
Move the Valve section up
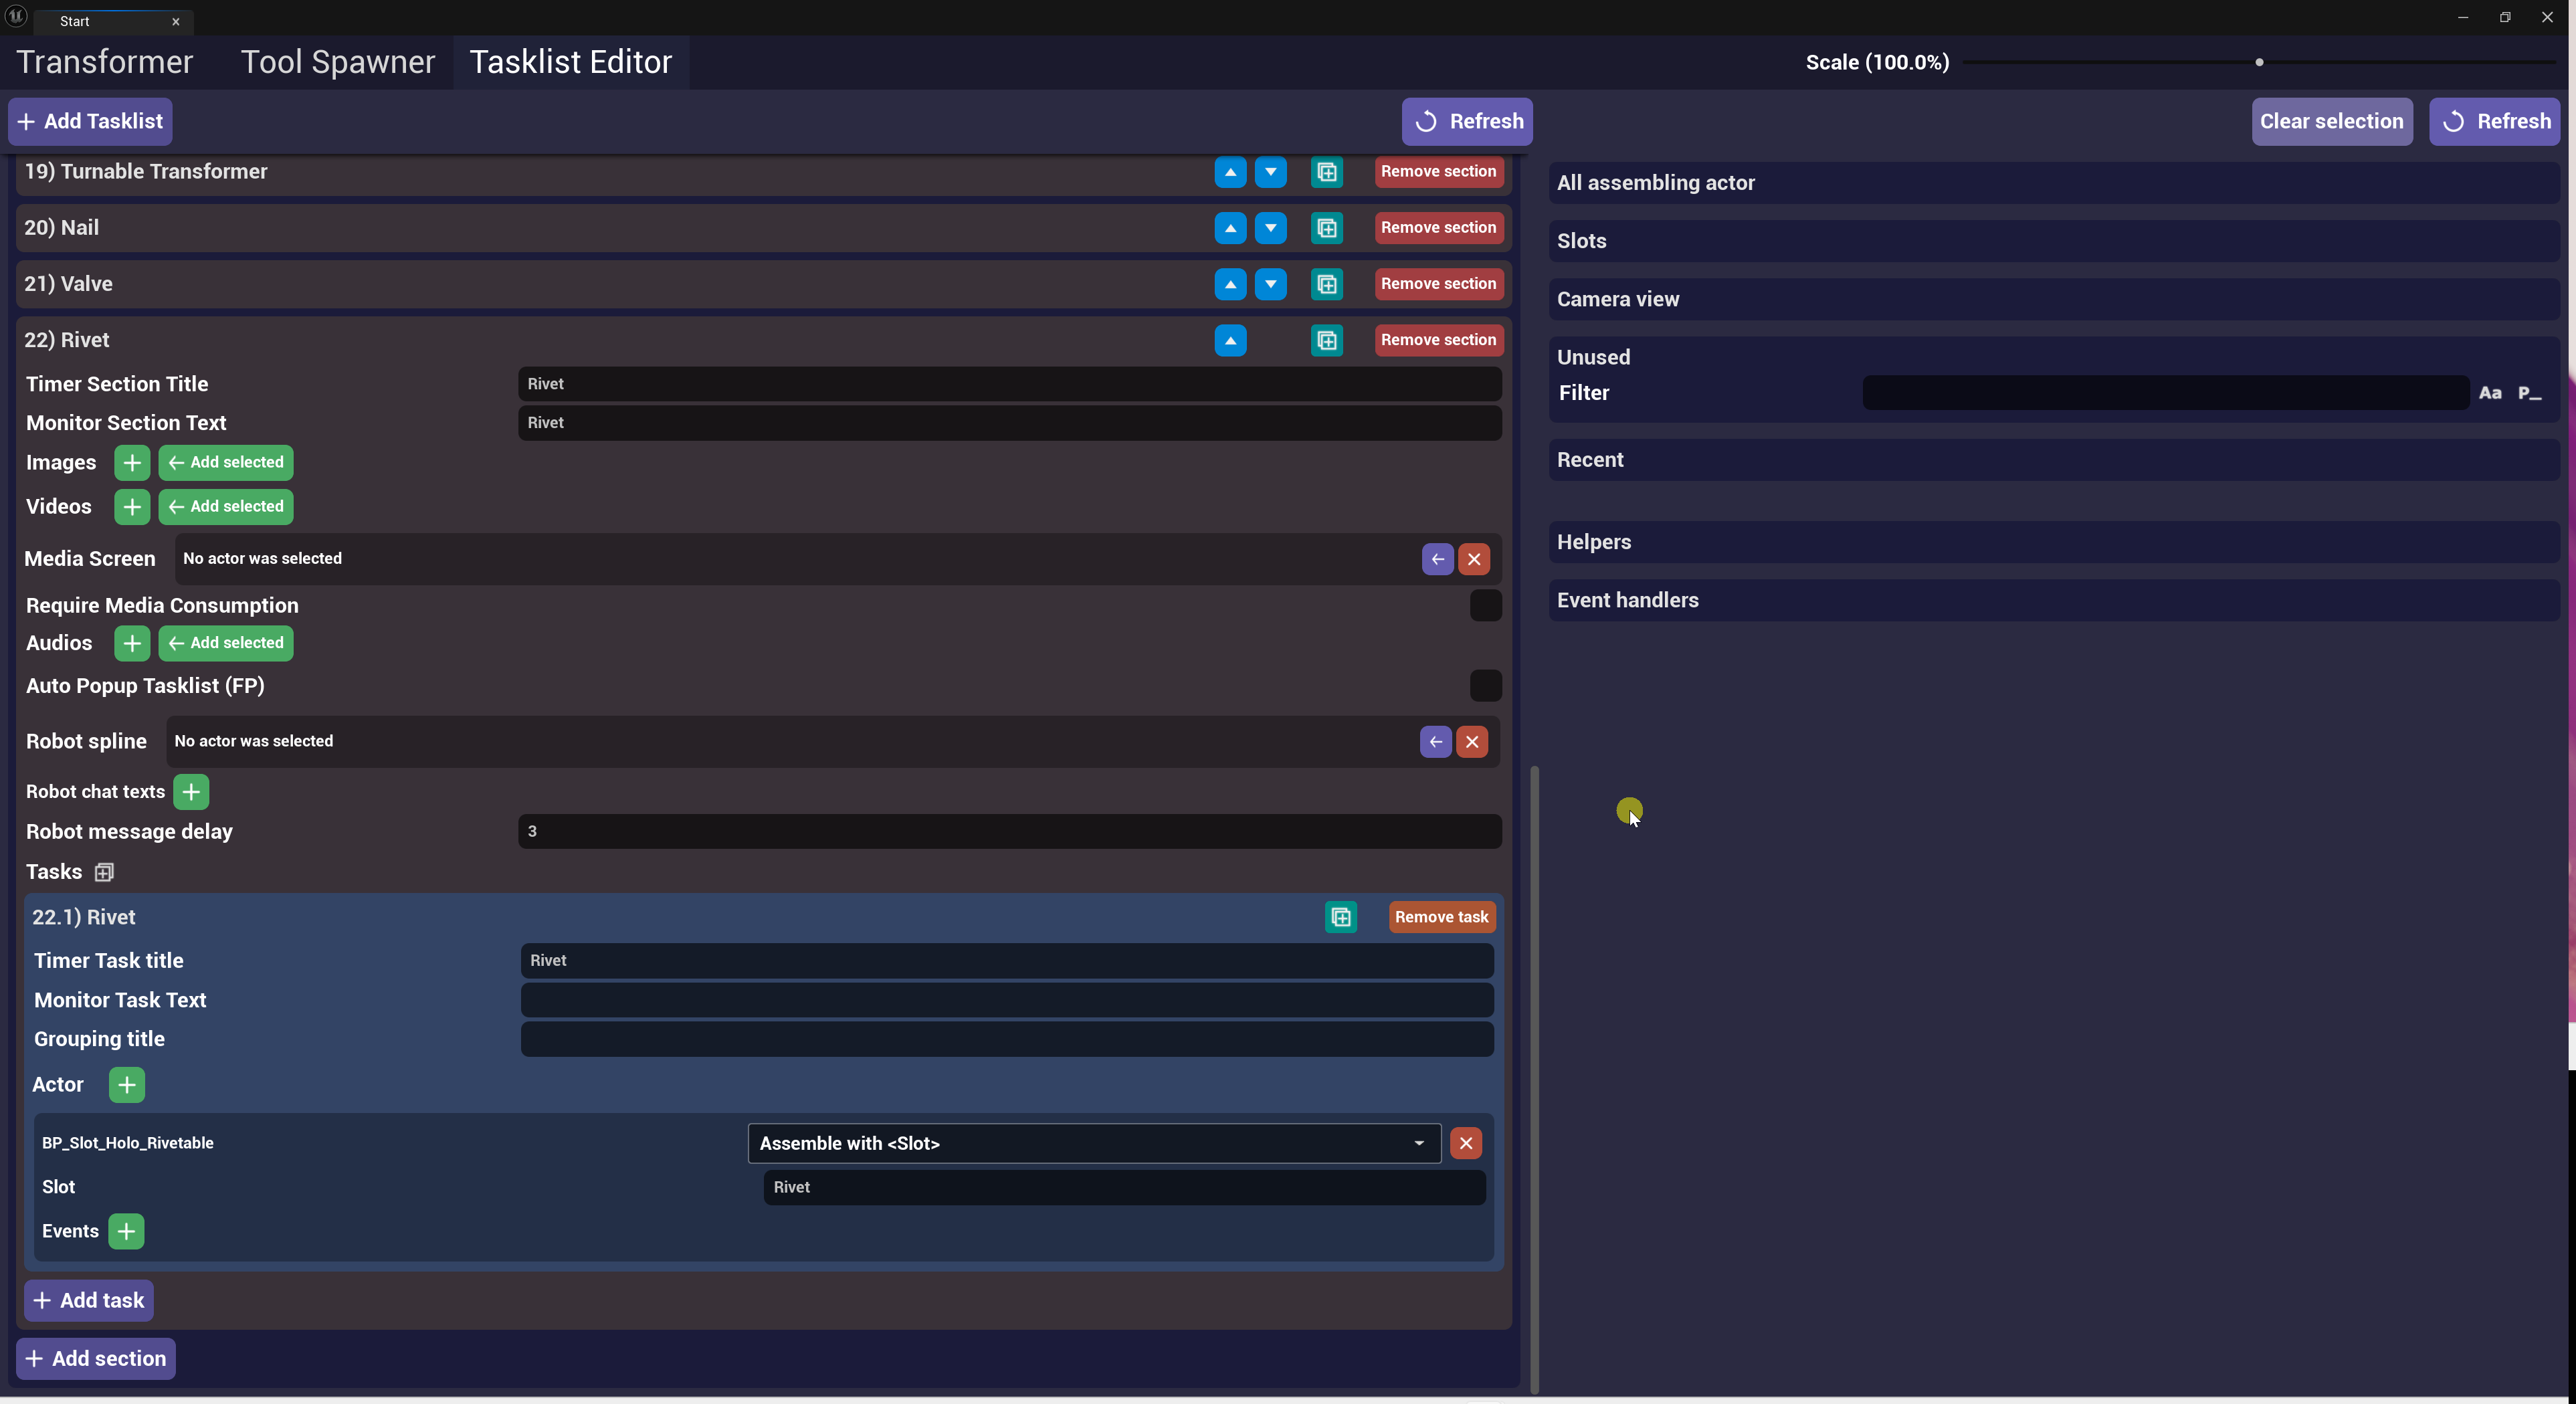1230,284
